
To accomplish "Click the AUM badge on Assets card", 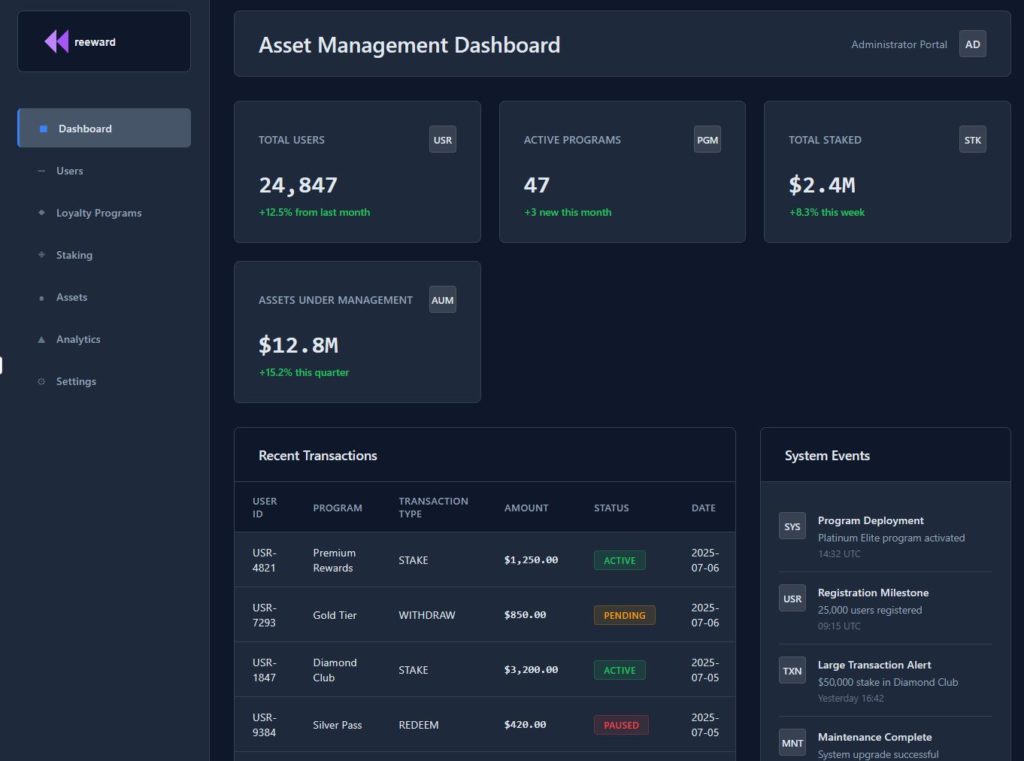I will pos(442,300).
